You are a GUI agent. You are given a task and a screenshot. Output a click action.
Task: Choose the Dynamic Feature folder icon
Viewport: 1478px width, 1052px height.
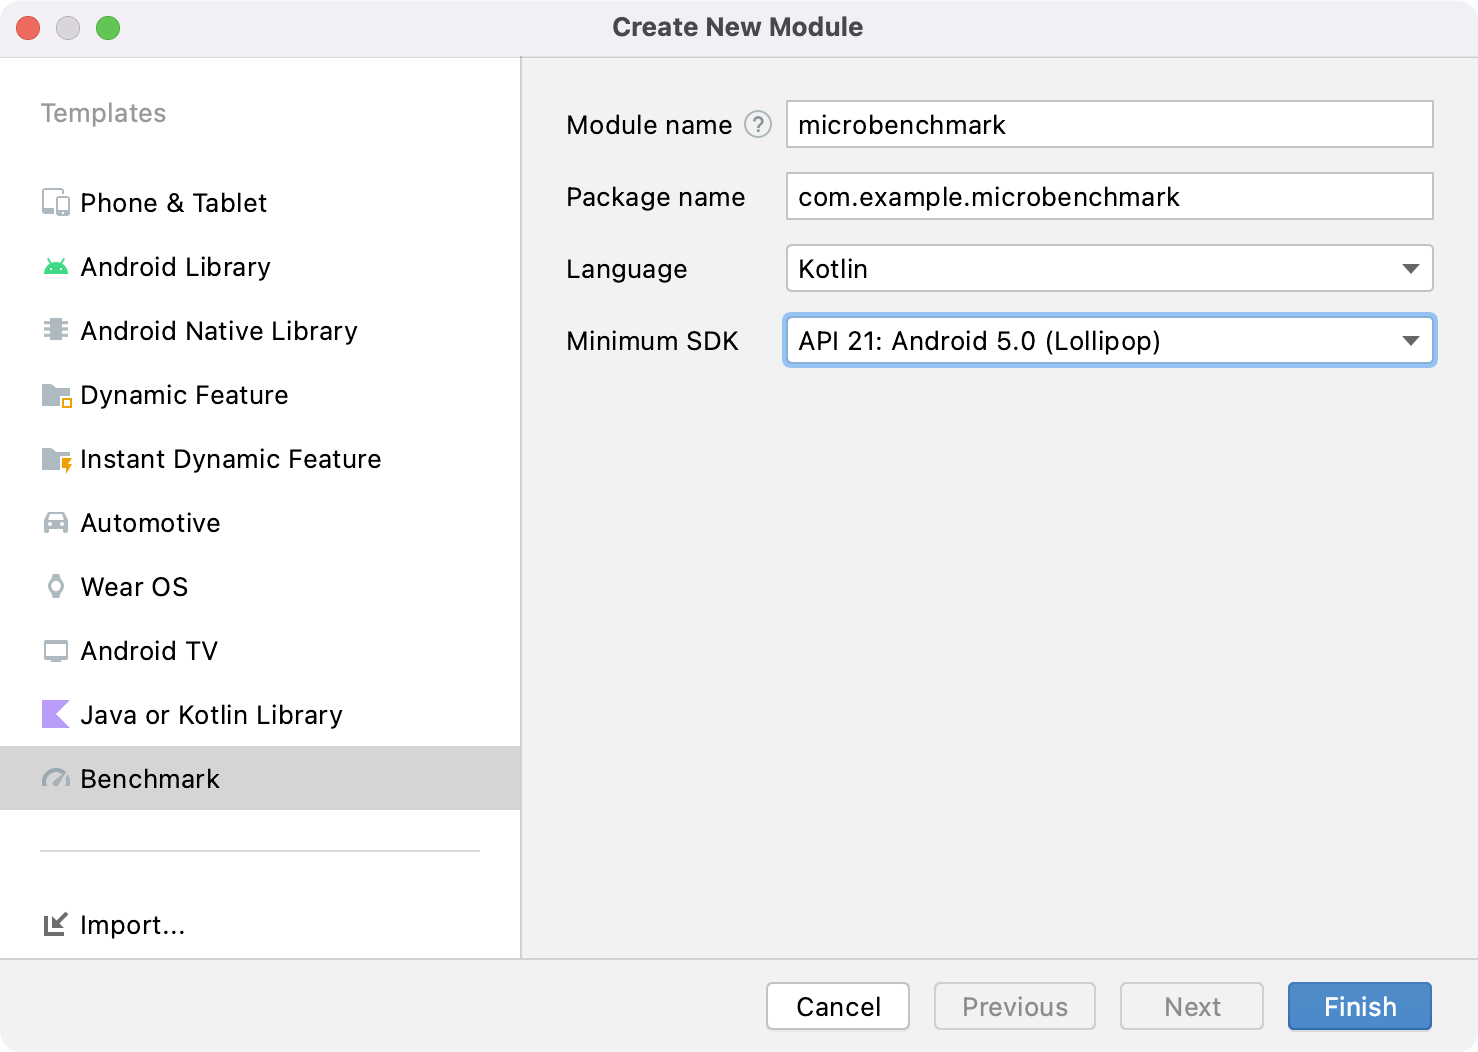click(56, 396)
